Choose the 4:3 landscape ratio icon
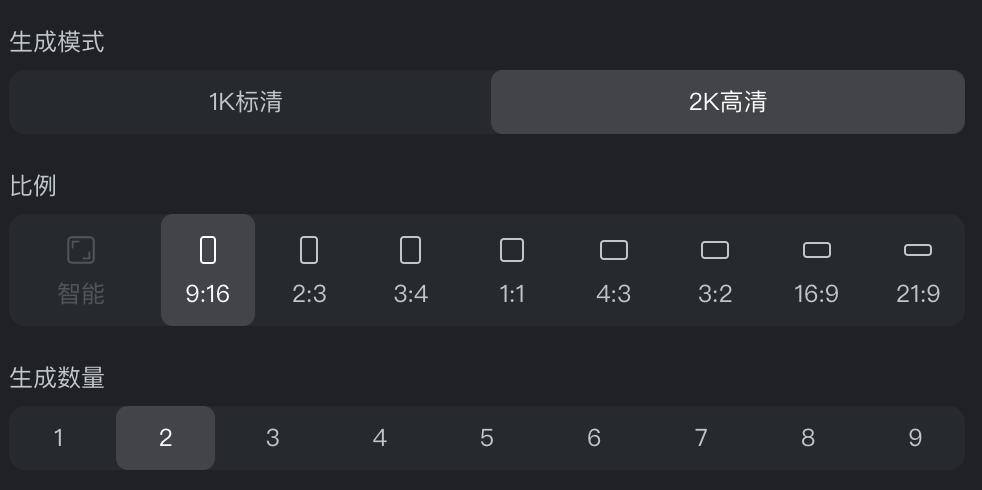This screenshot has height=490, width=982. click(613, 250)
